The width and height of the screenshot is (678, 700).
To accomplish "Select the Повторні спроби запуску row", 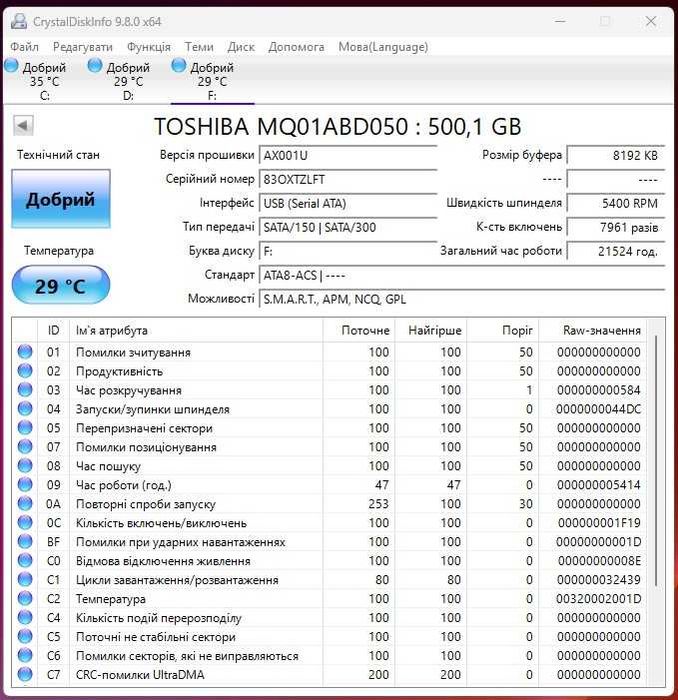I will 329,504.
